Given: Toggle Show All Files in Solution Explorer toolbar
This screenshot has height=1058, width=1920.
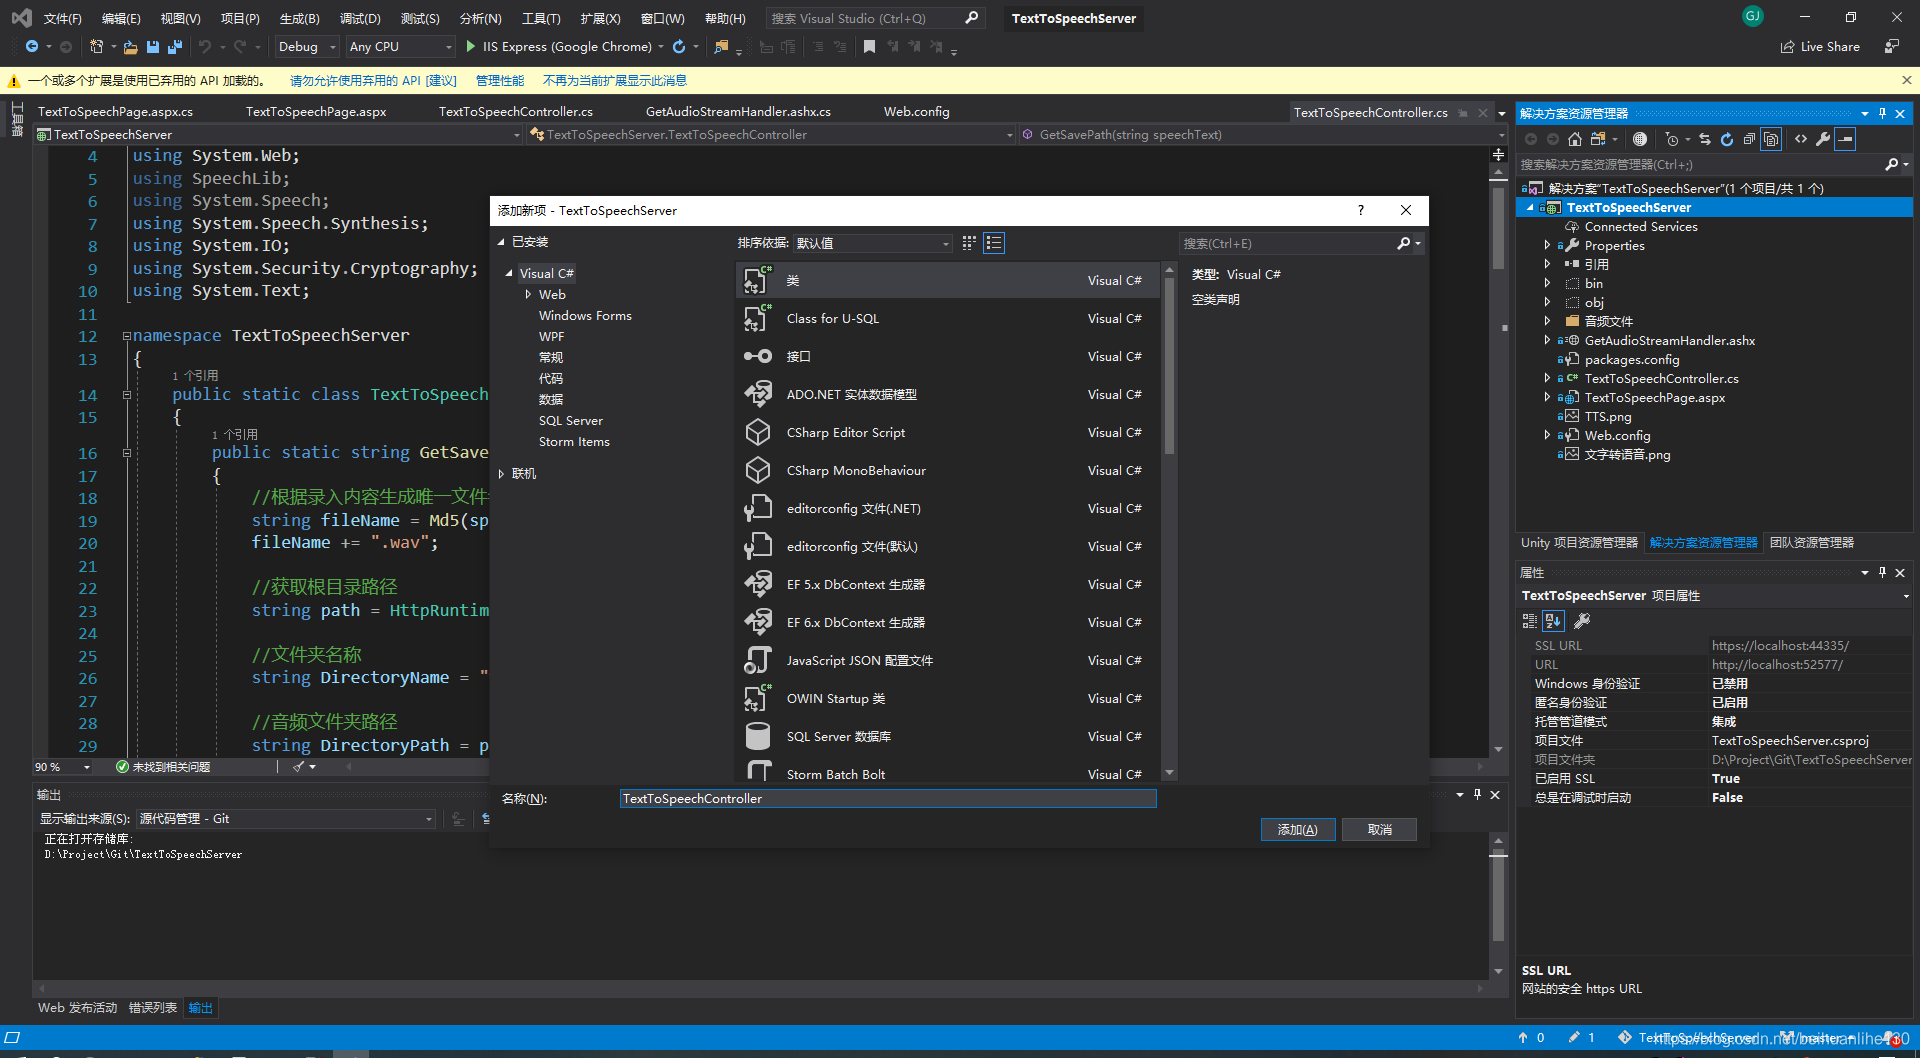Looking at the screenshot, I should [1771, 139].
